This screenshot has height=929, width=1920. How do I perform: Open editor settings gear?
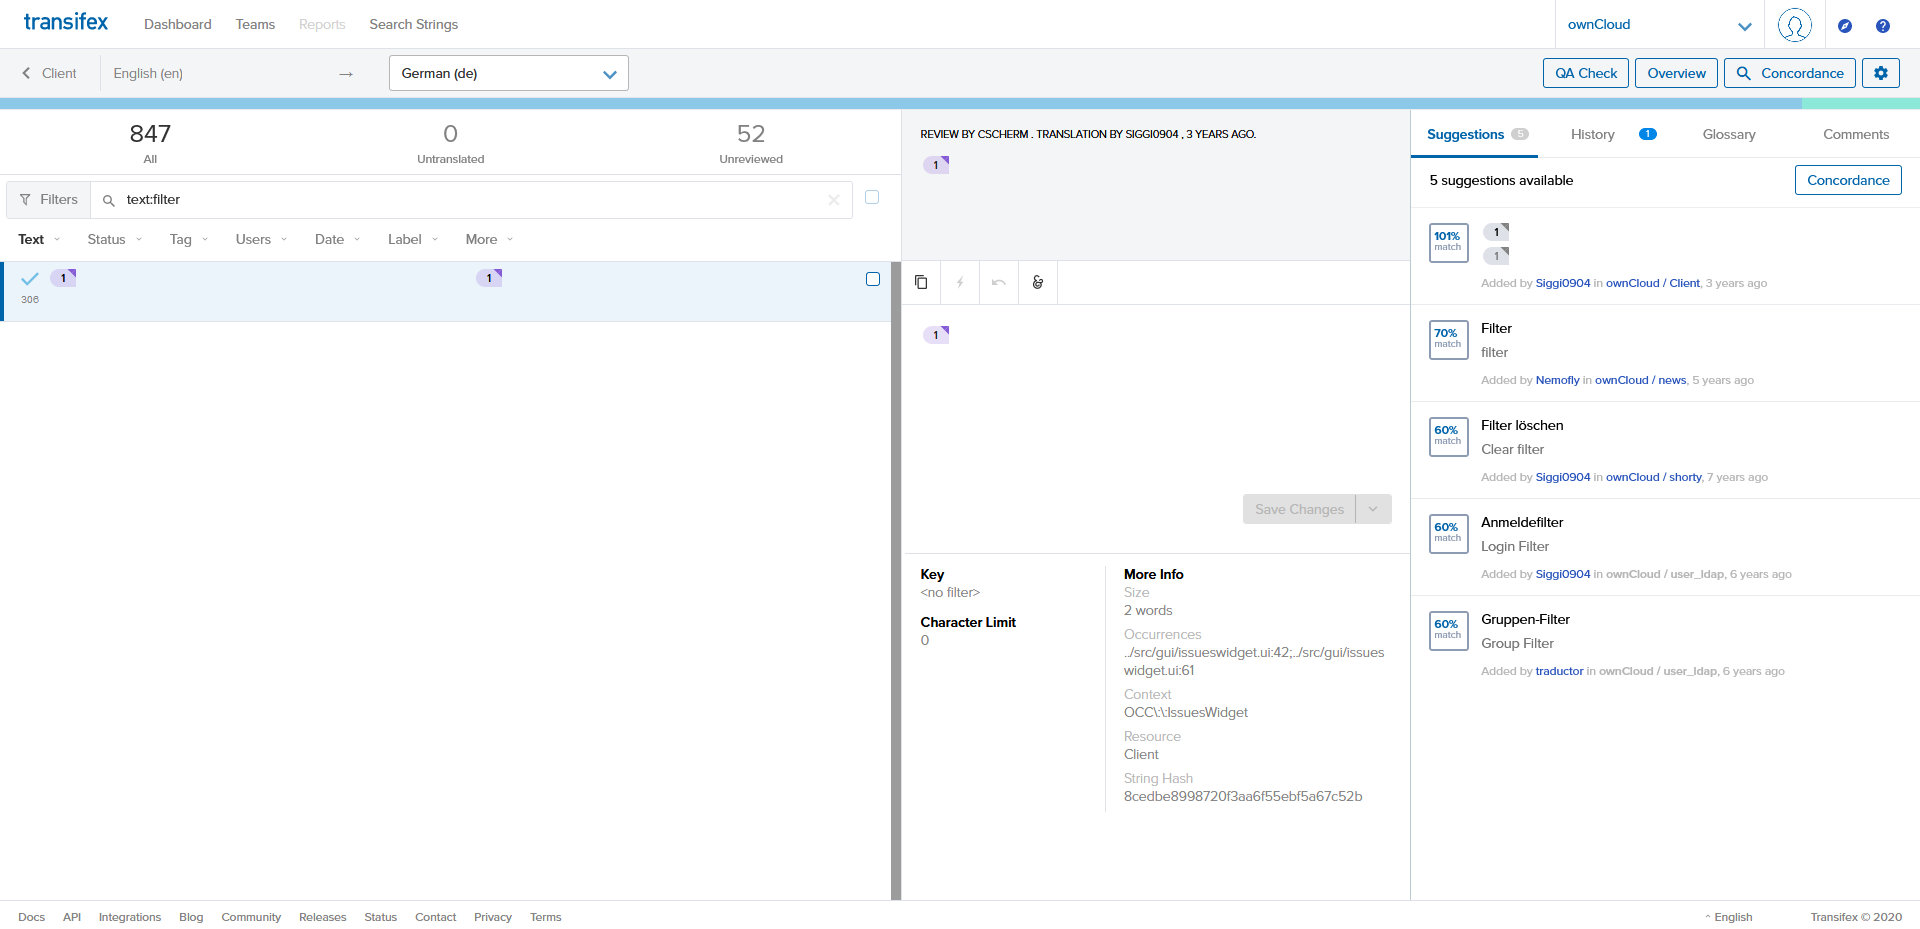pyautogui.click(x=1881, y=73)
